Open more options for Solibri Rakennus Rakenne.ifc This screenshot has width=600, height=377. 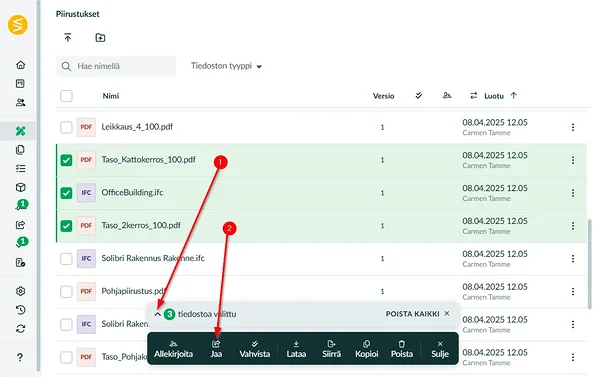573,259
